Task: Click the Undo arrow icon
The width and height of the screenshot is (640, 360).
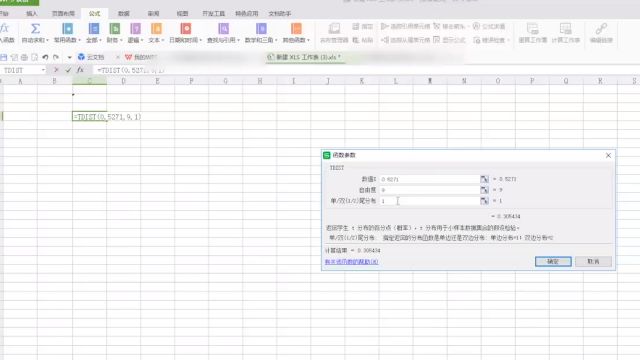Action: (x=45, y=57)
